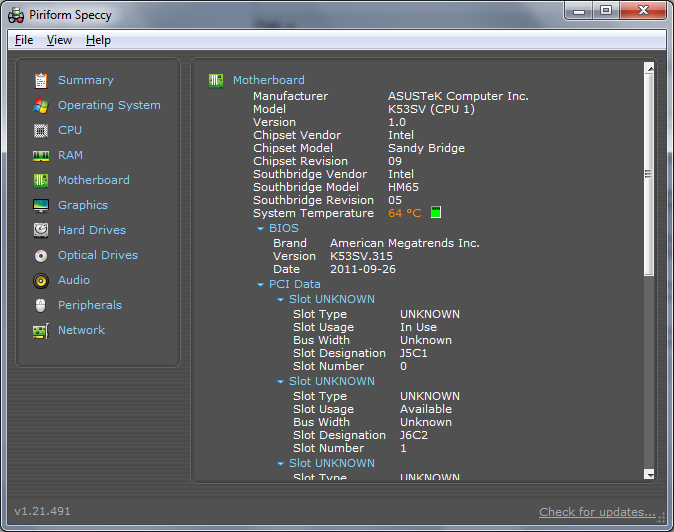Image resolution: width=674 pixels, height=532 pixels.
Task: Click the Operating System Windows flag icon
Action: pyautogui.click(x=41, y=105)
